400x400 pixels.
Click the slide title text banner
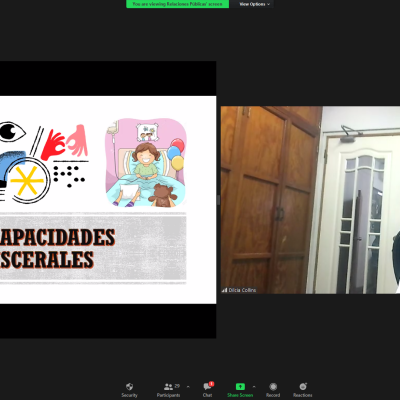tap(93, 248)
